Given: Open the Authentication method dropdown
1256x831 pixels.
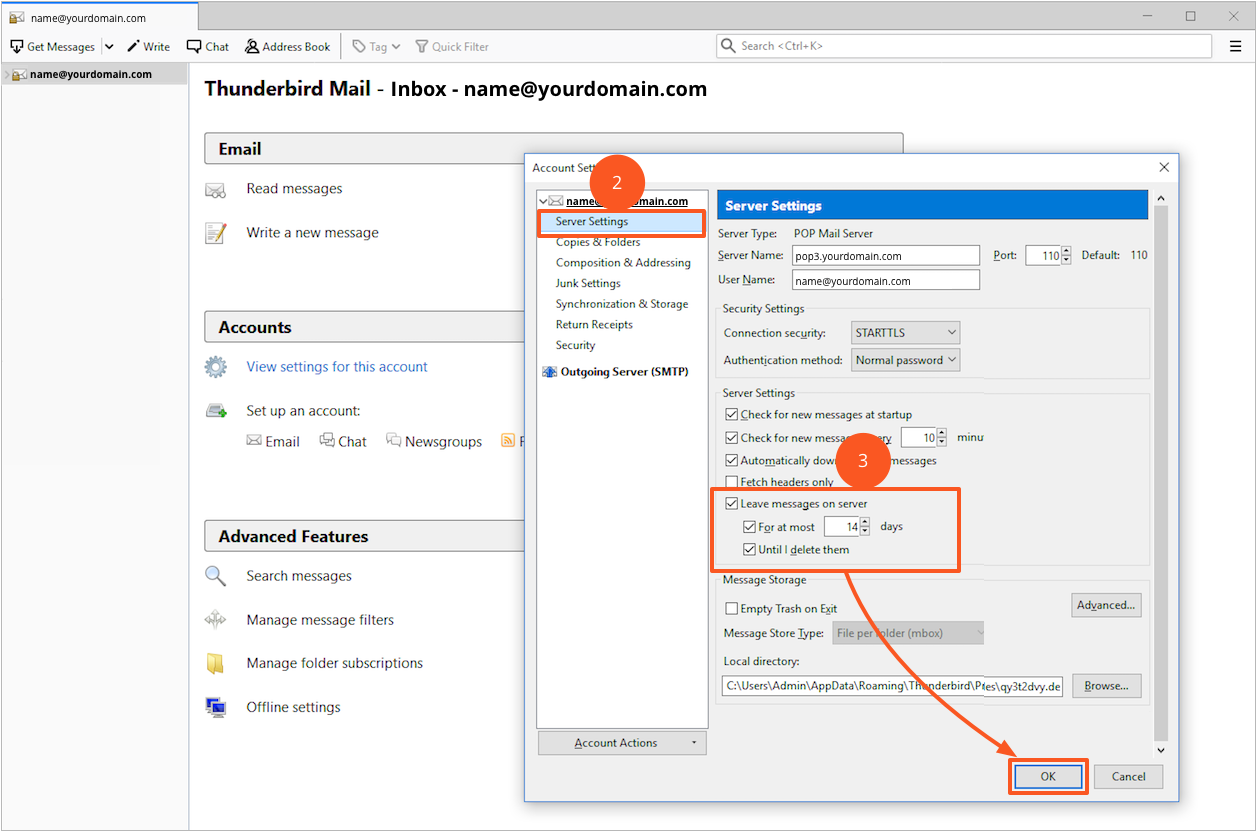Looking at the screenshot, I should [905, 360].
